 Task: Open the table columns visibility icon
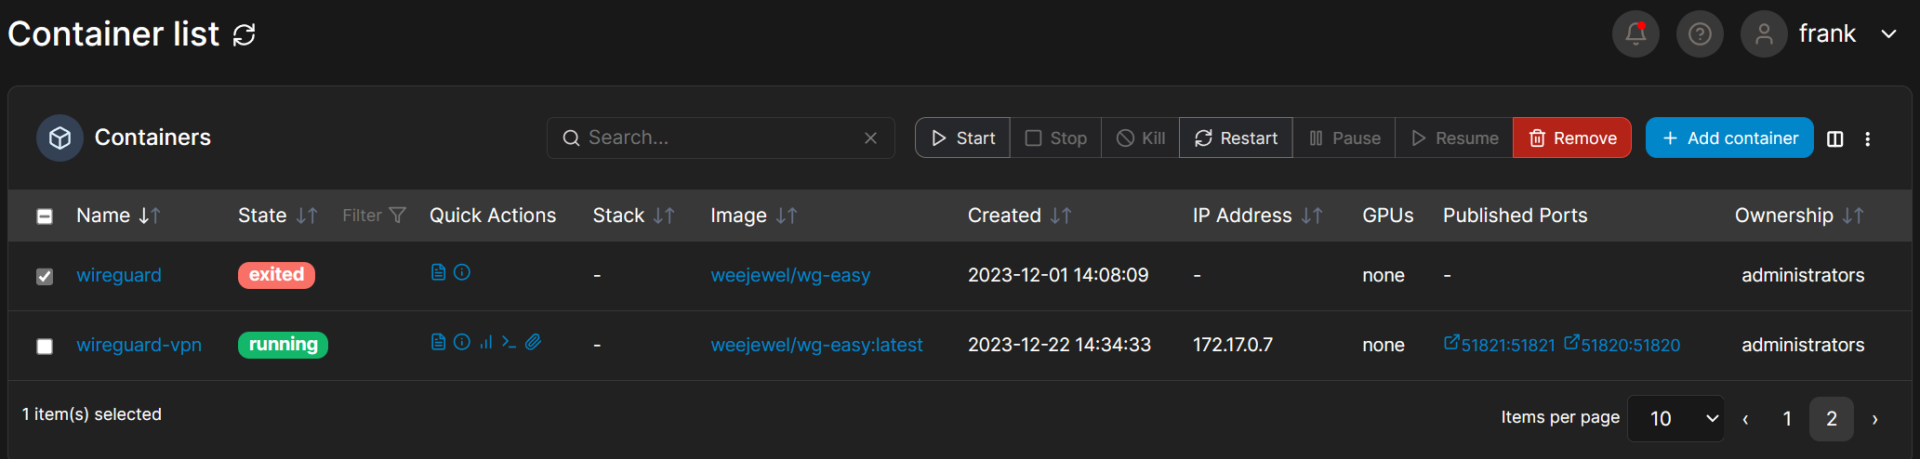1835,139
